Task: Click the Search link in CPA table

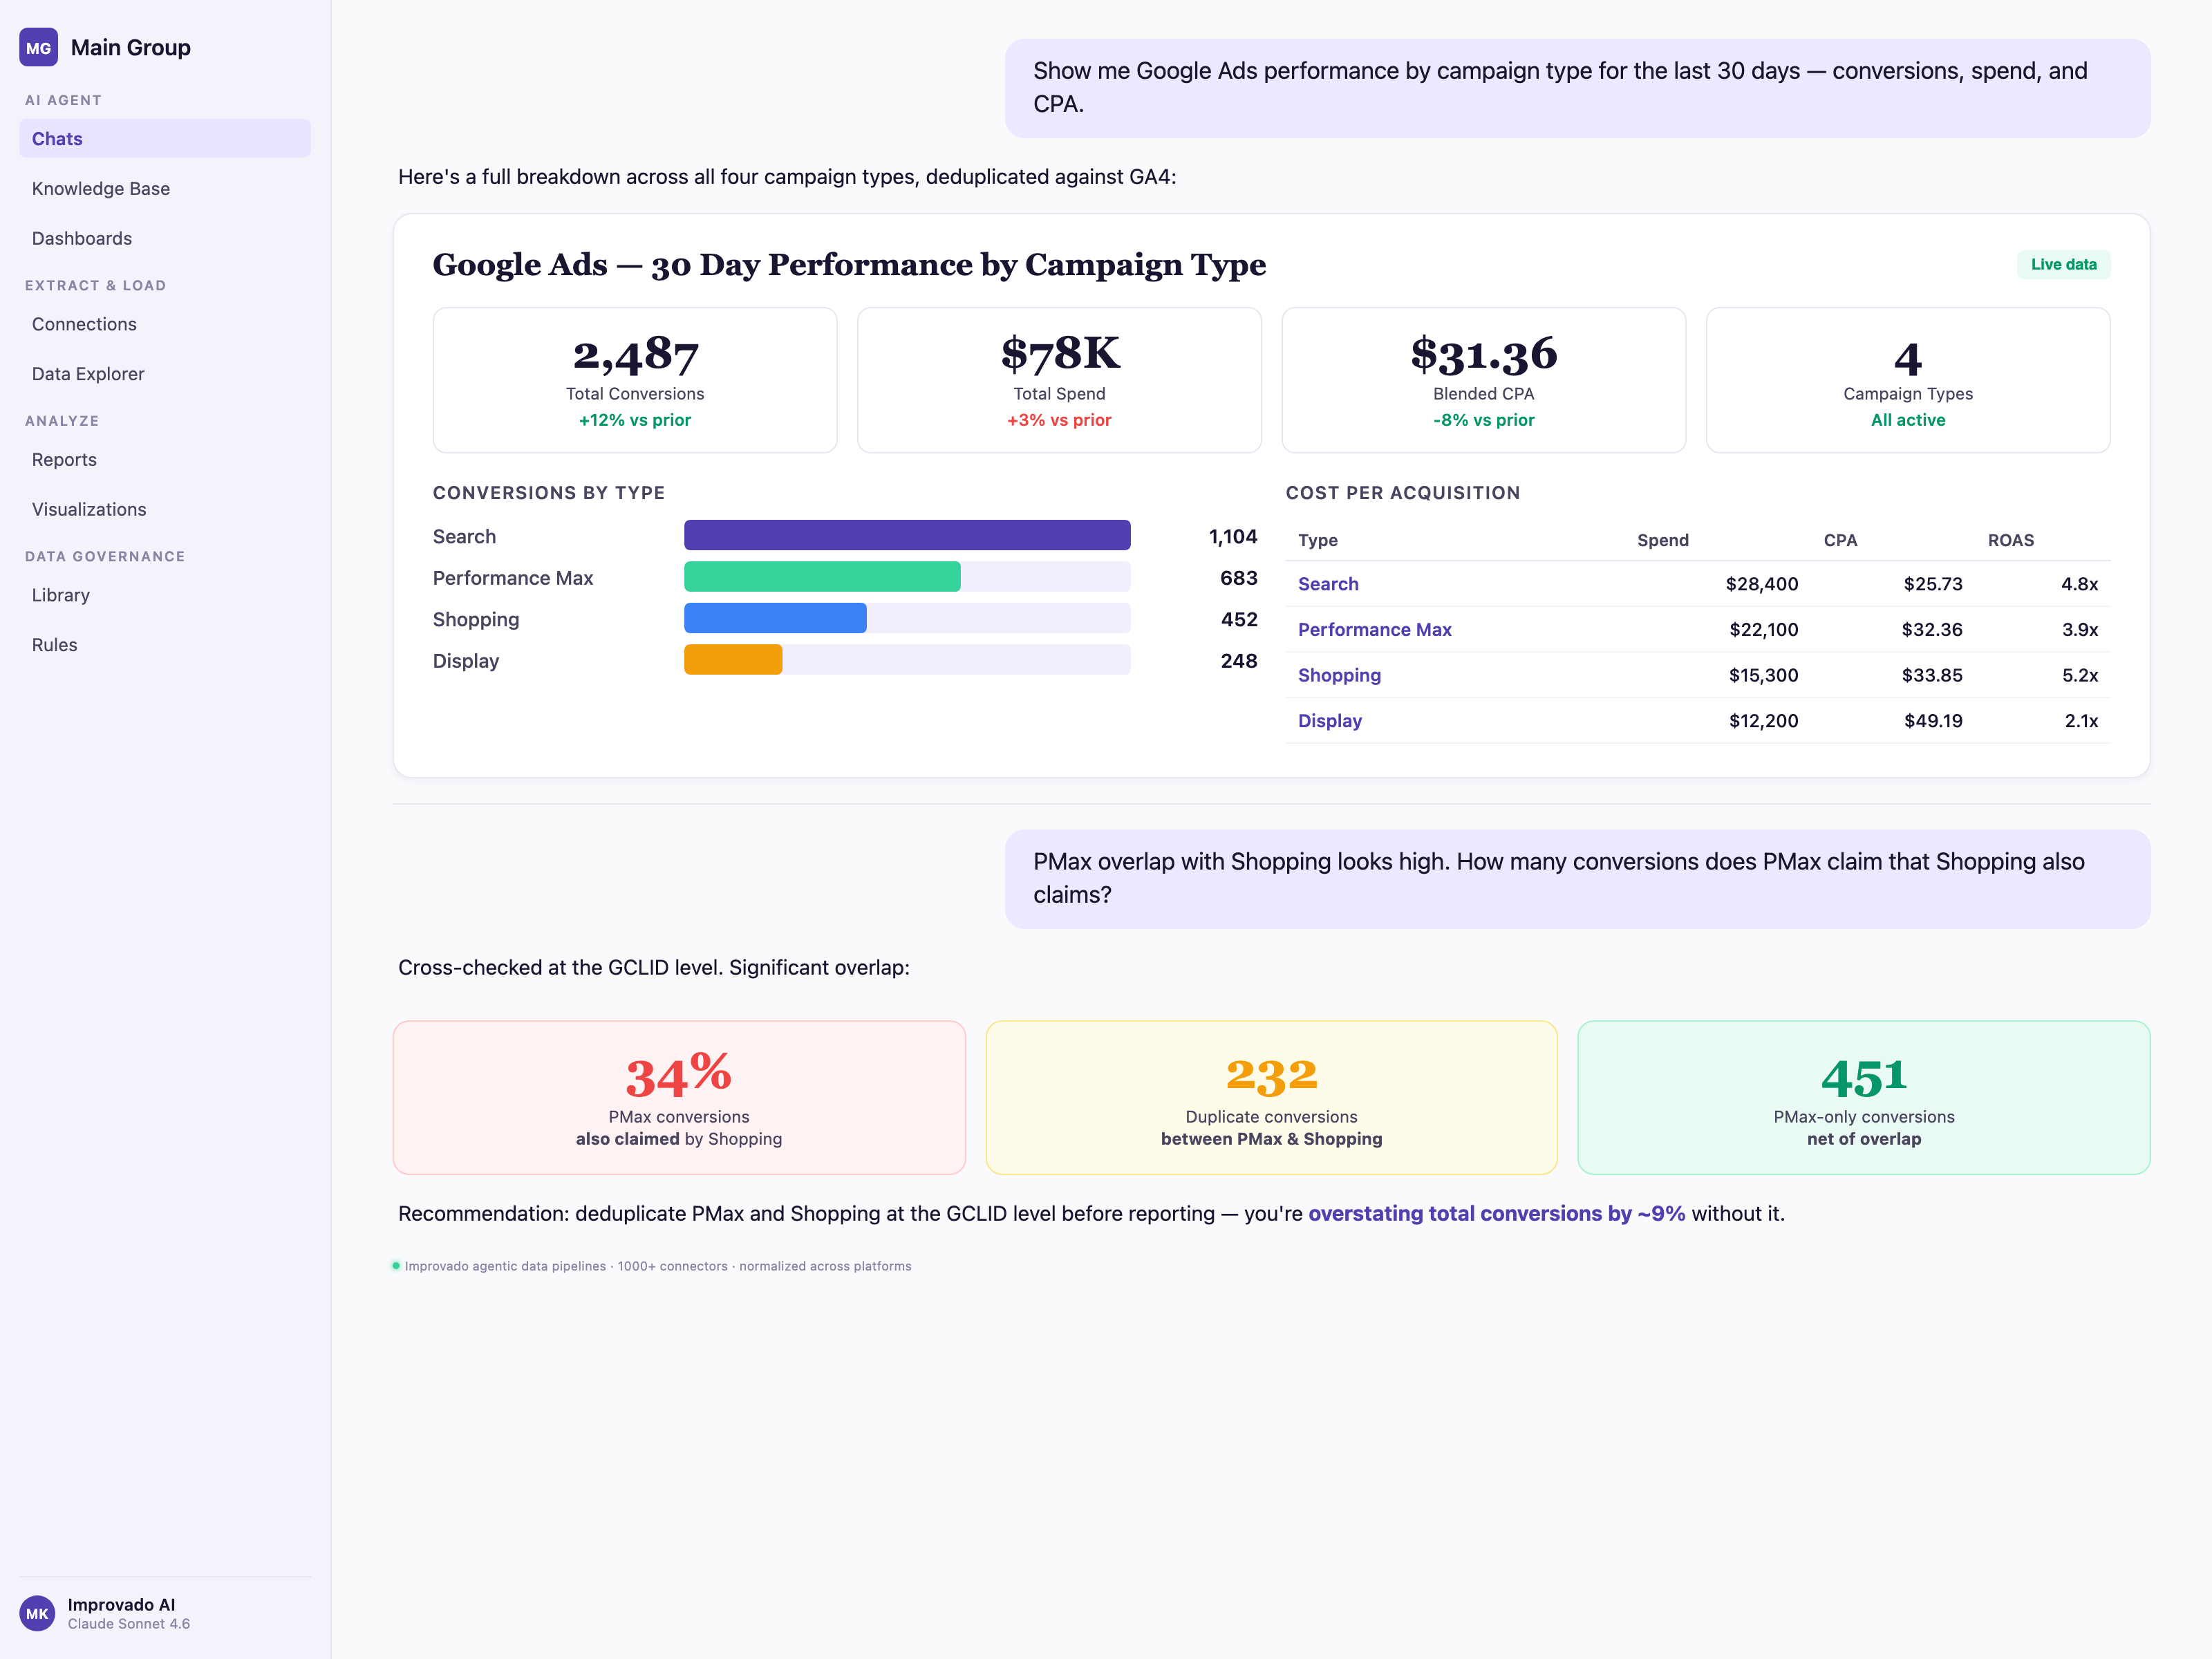Action: (1328, 583)
